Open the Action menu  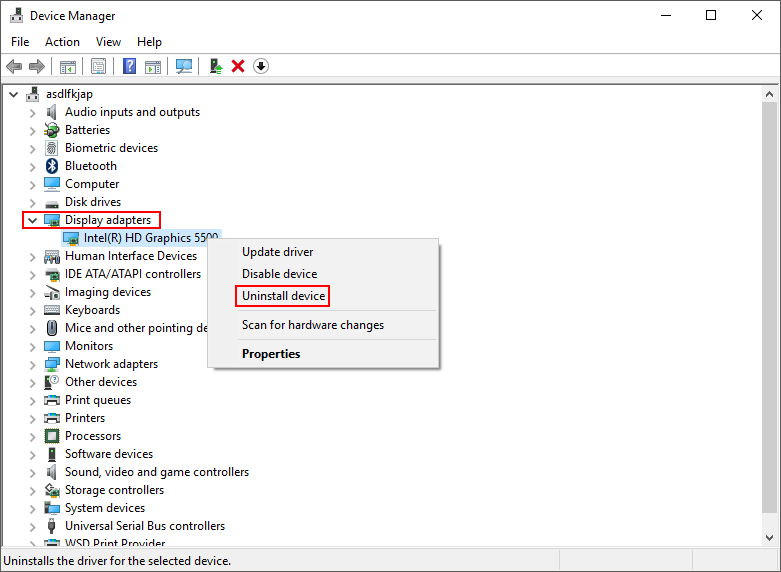pos(62,42)
